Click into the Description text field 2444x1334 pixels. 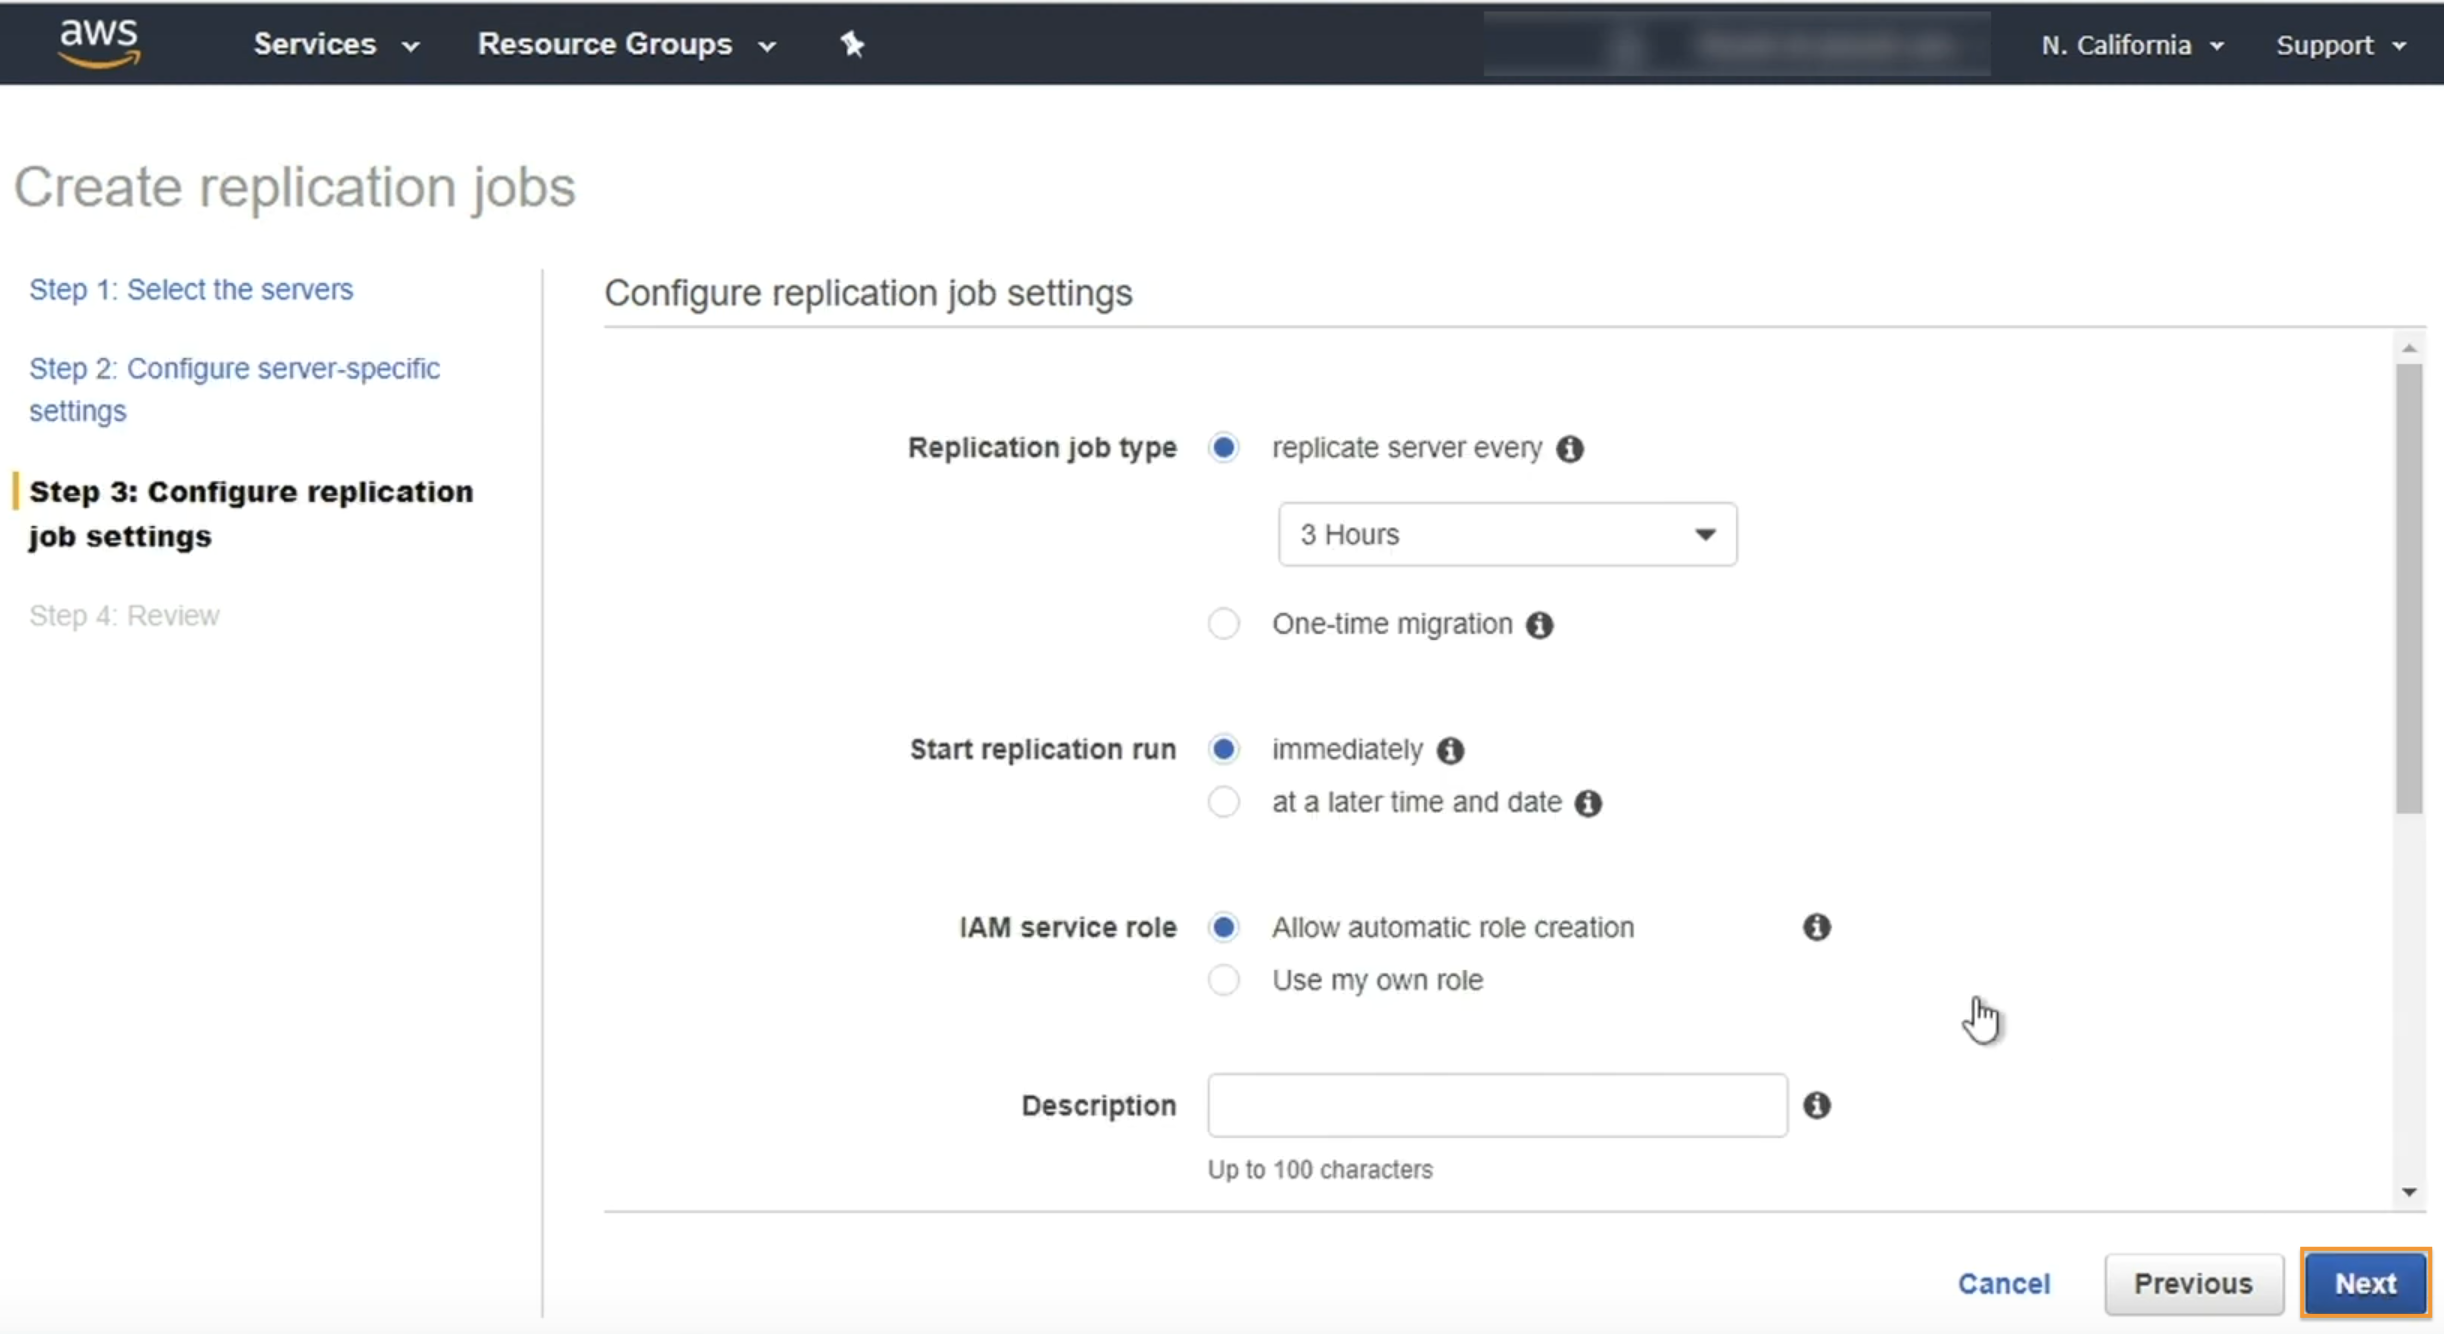pyautogui.click(x=1496, y=1105)
